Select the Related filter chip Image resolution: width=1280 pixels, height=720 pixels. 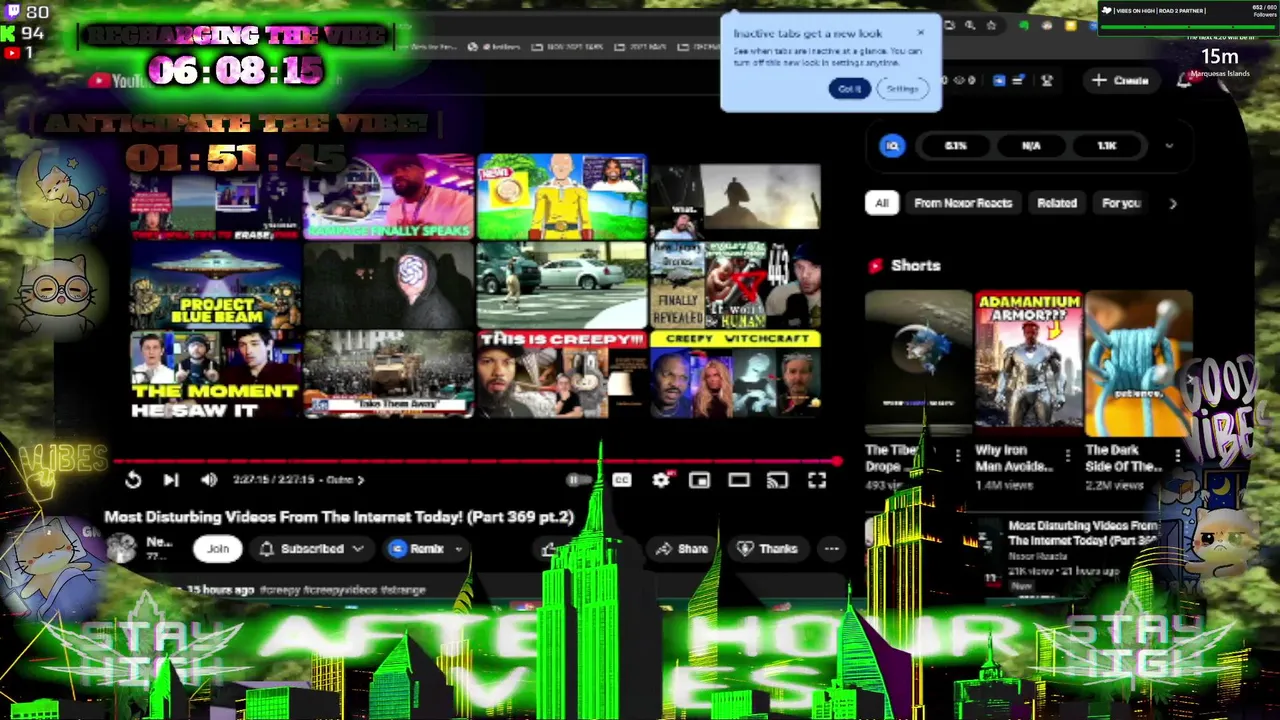tap(1057, 203)
